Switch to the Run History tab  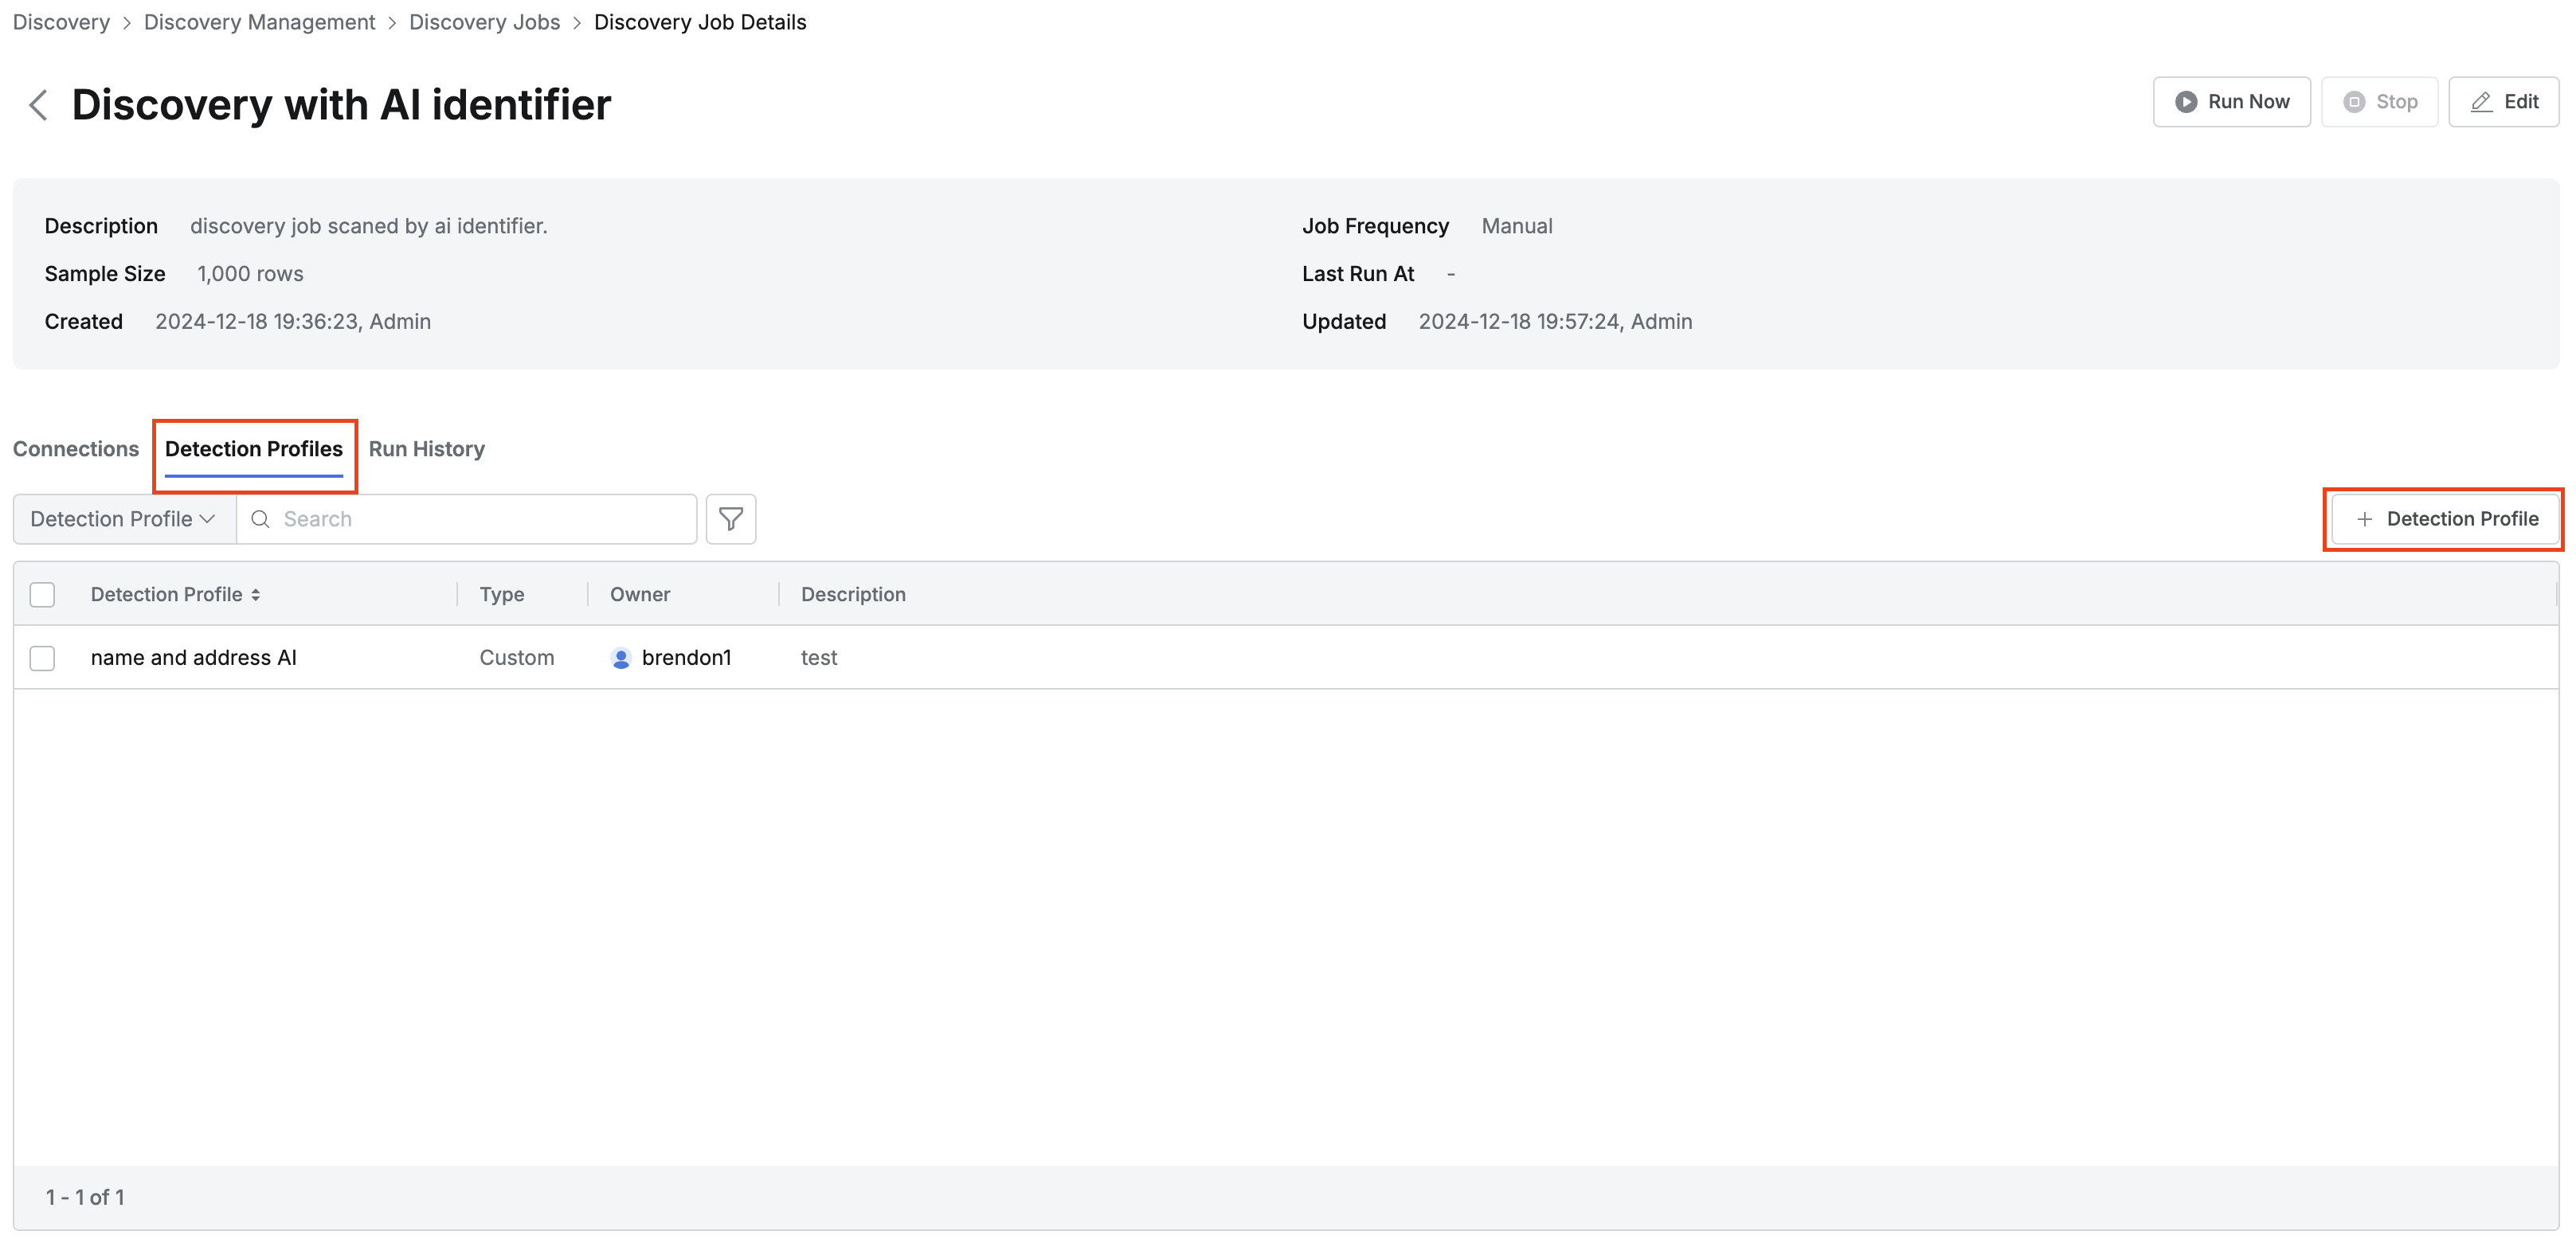pos(426,449)
